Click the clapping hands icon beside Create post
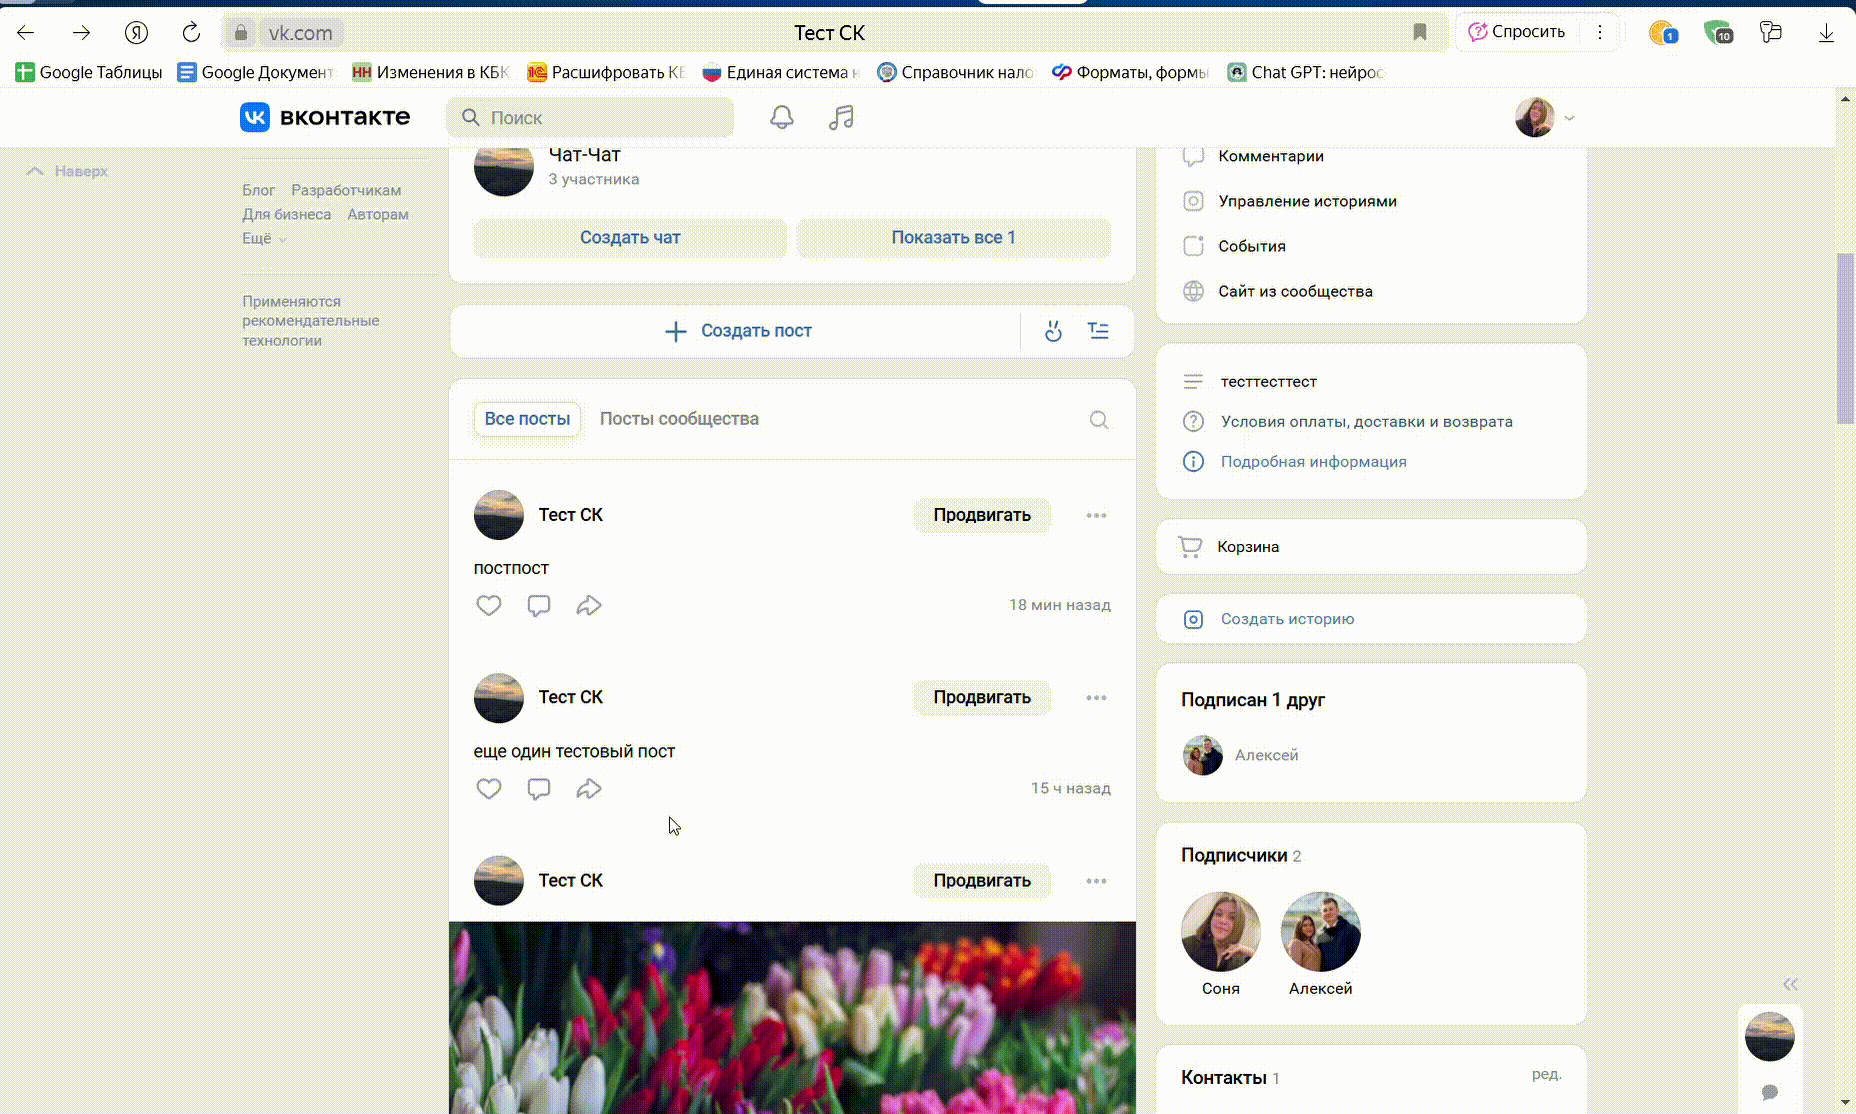 pyautogui.click(x=1053, y=331)
